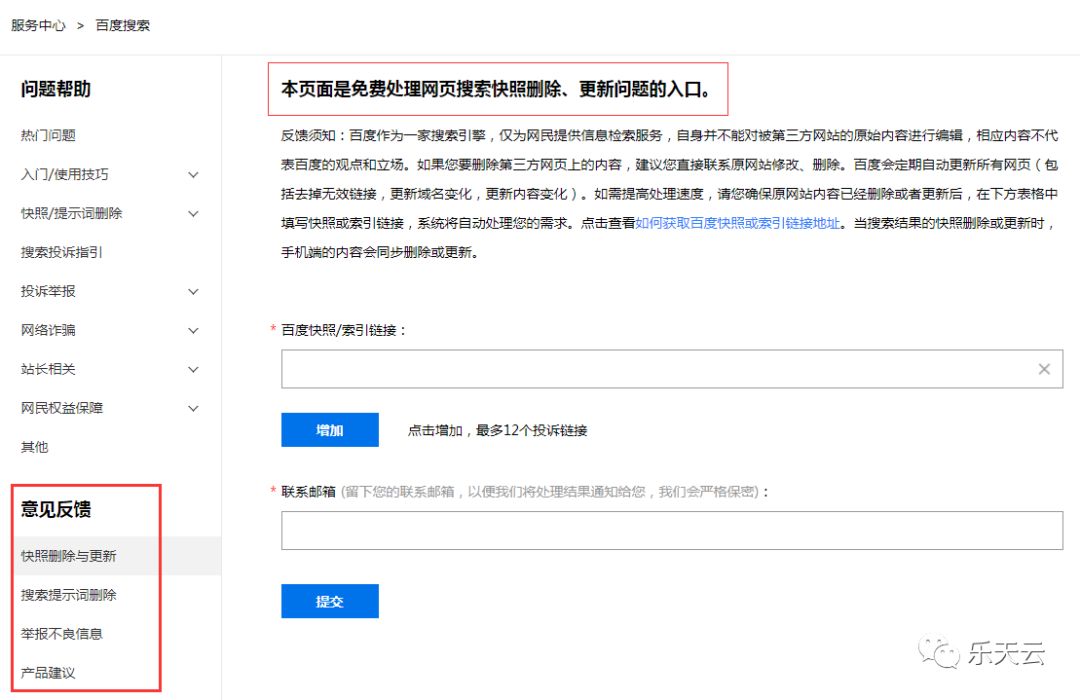Select 举报不良信息 under 意见反馈
This screenshot has height=700, width=1080.
click(x=60, y=633)
